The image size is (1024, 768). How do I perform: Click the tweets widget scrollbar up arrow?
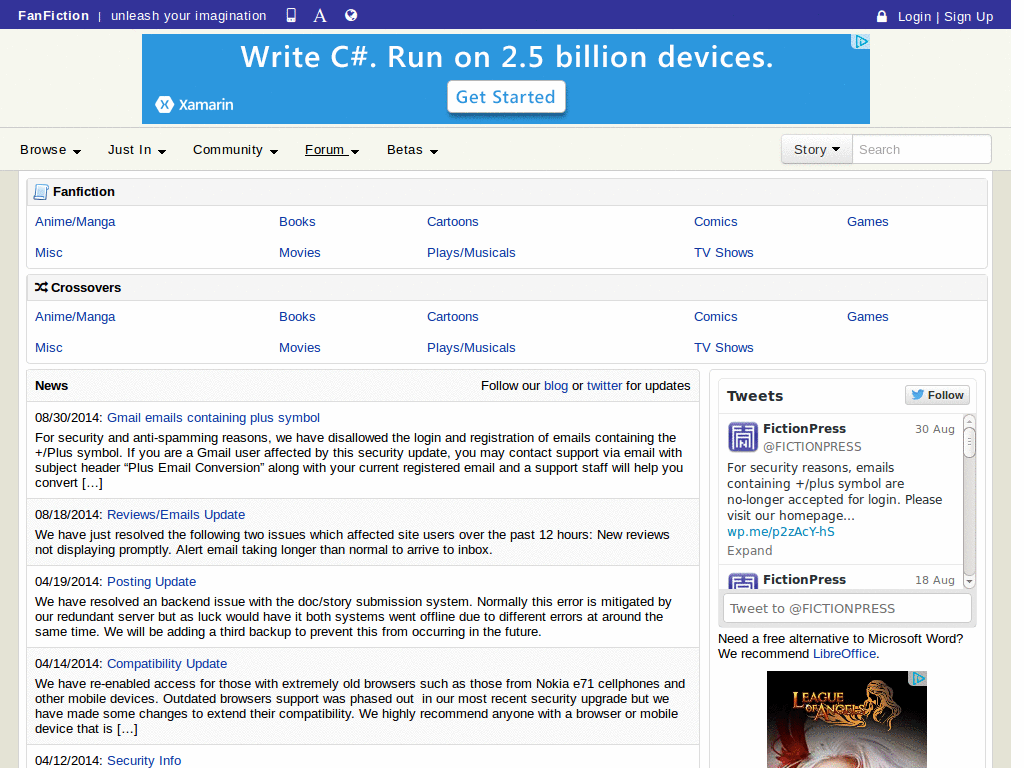pos(969,421)
